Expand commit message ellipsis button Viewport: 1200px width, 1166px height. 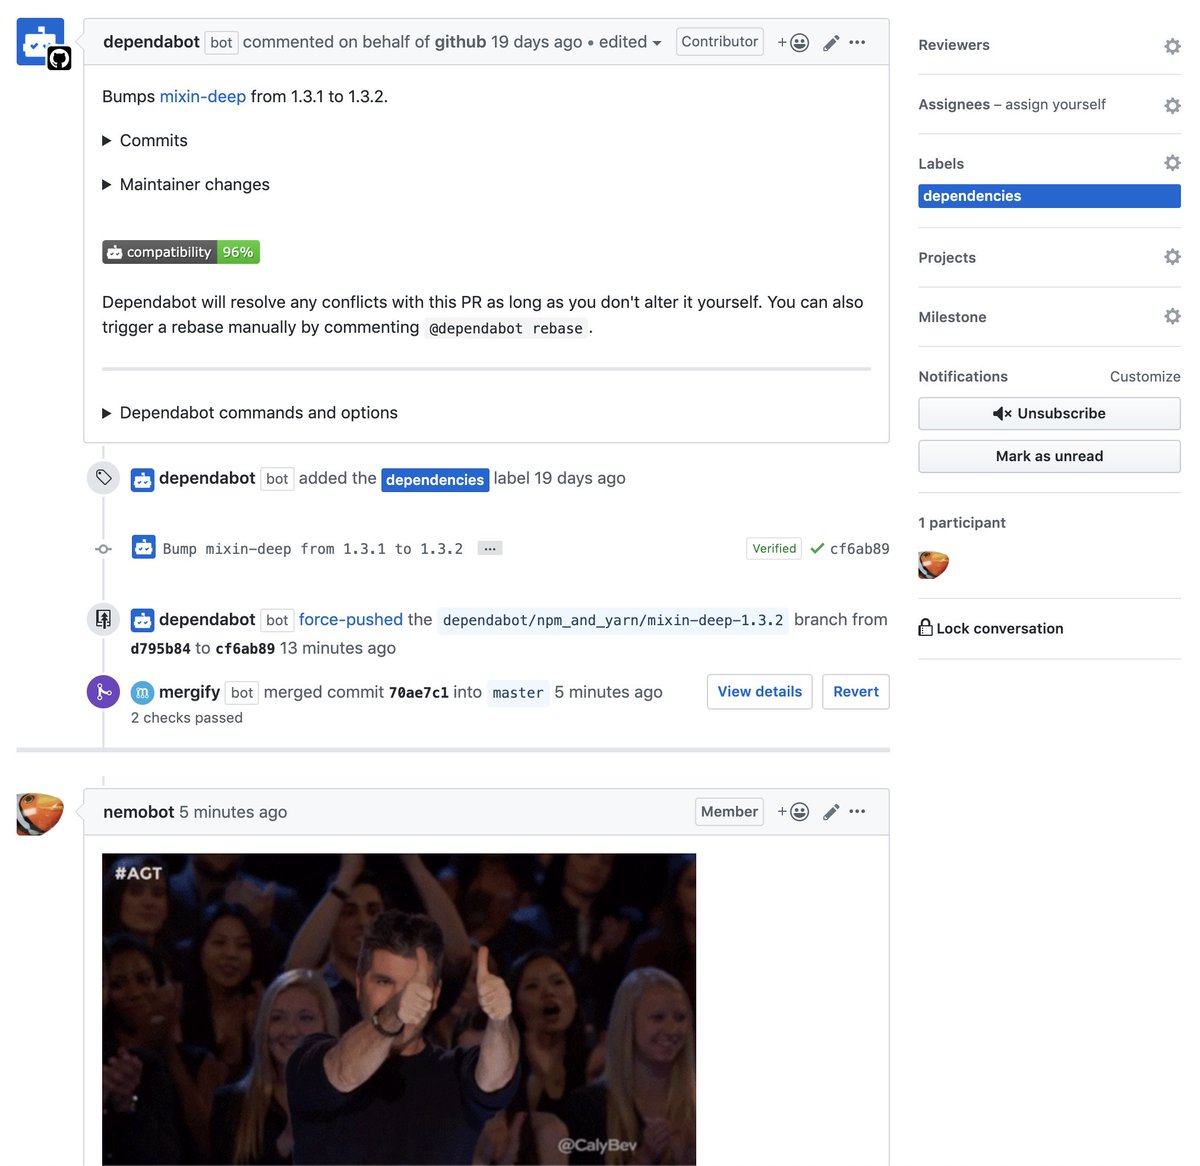[489, 548]
